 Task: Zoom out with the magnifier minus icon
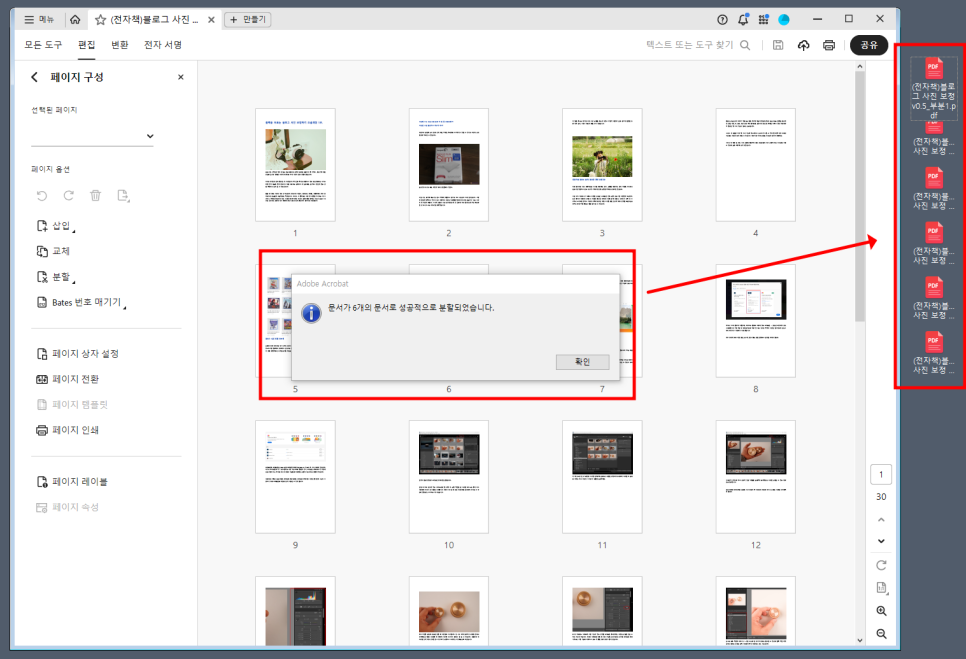point(882,634)
